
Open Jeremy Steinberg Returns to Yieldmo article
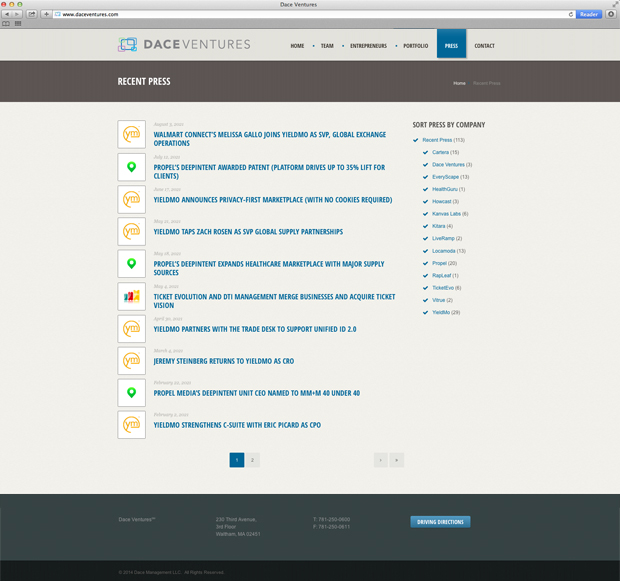224,361
